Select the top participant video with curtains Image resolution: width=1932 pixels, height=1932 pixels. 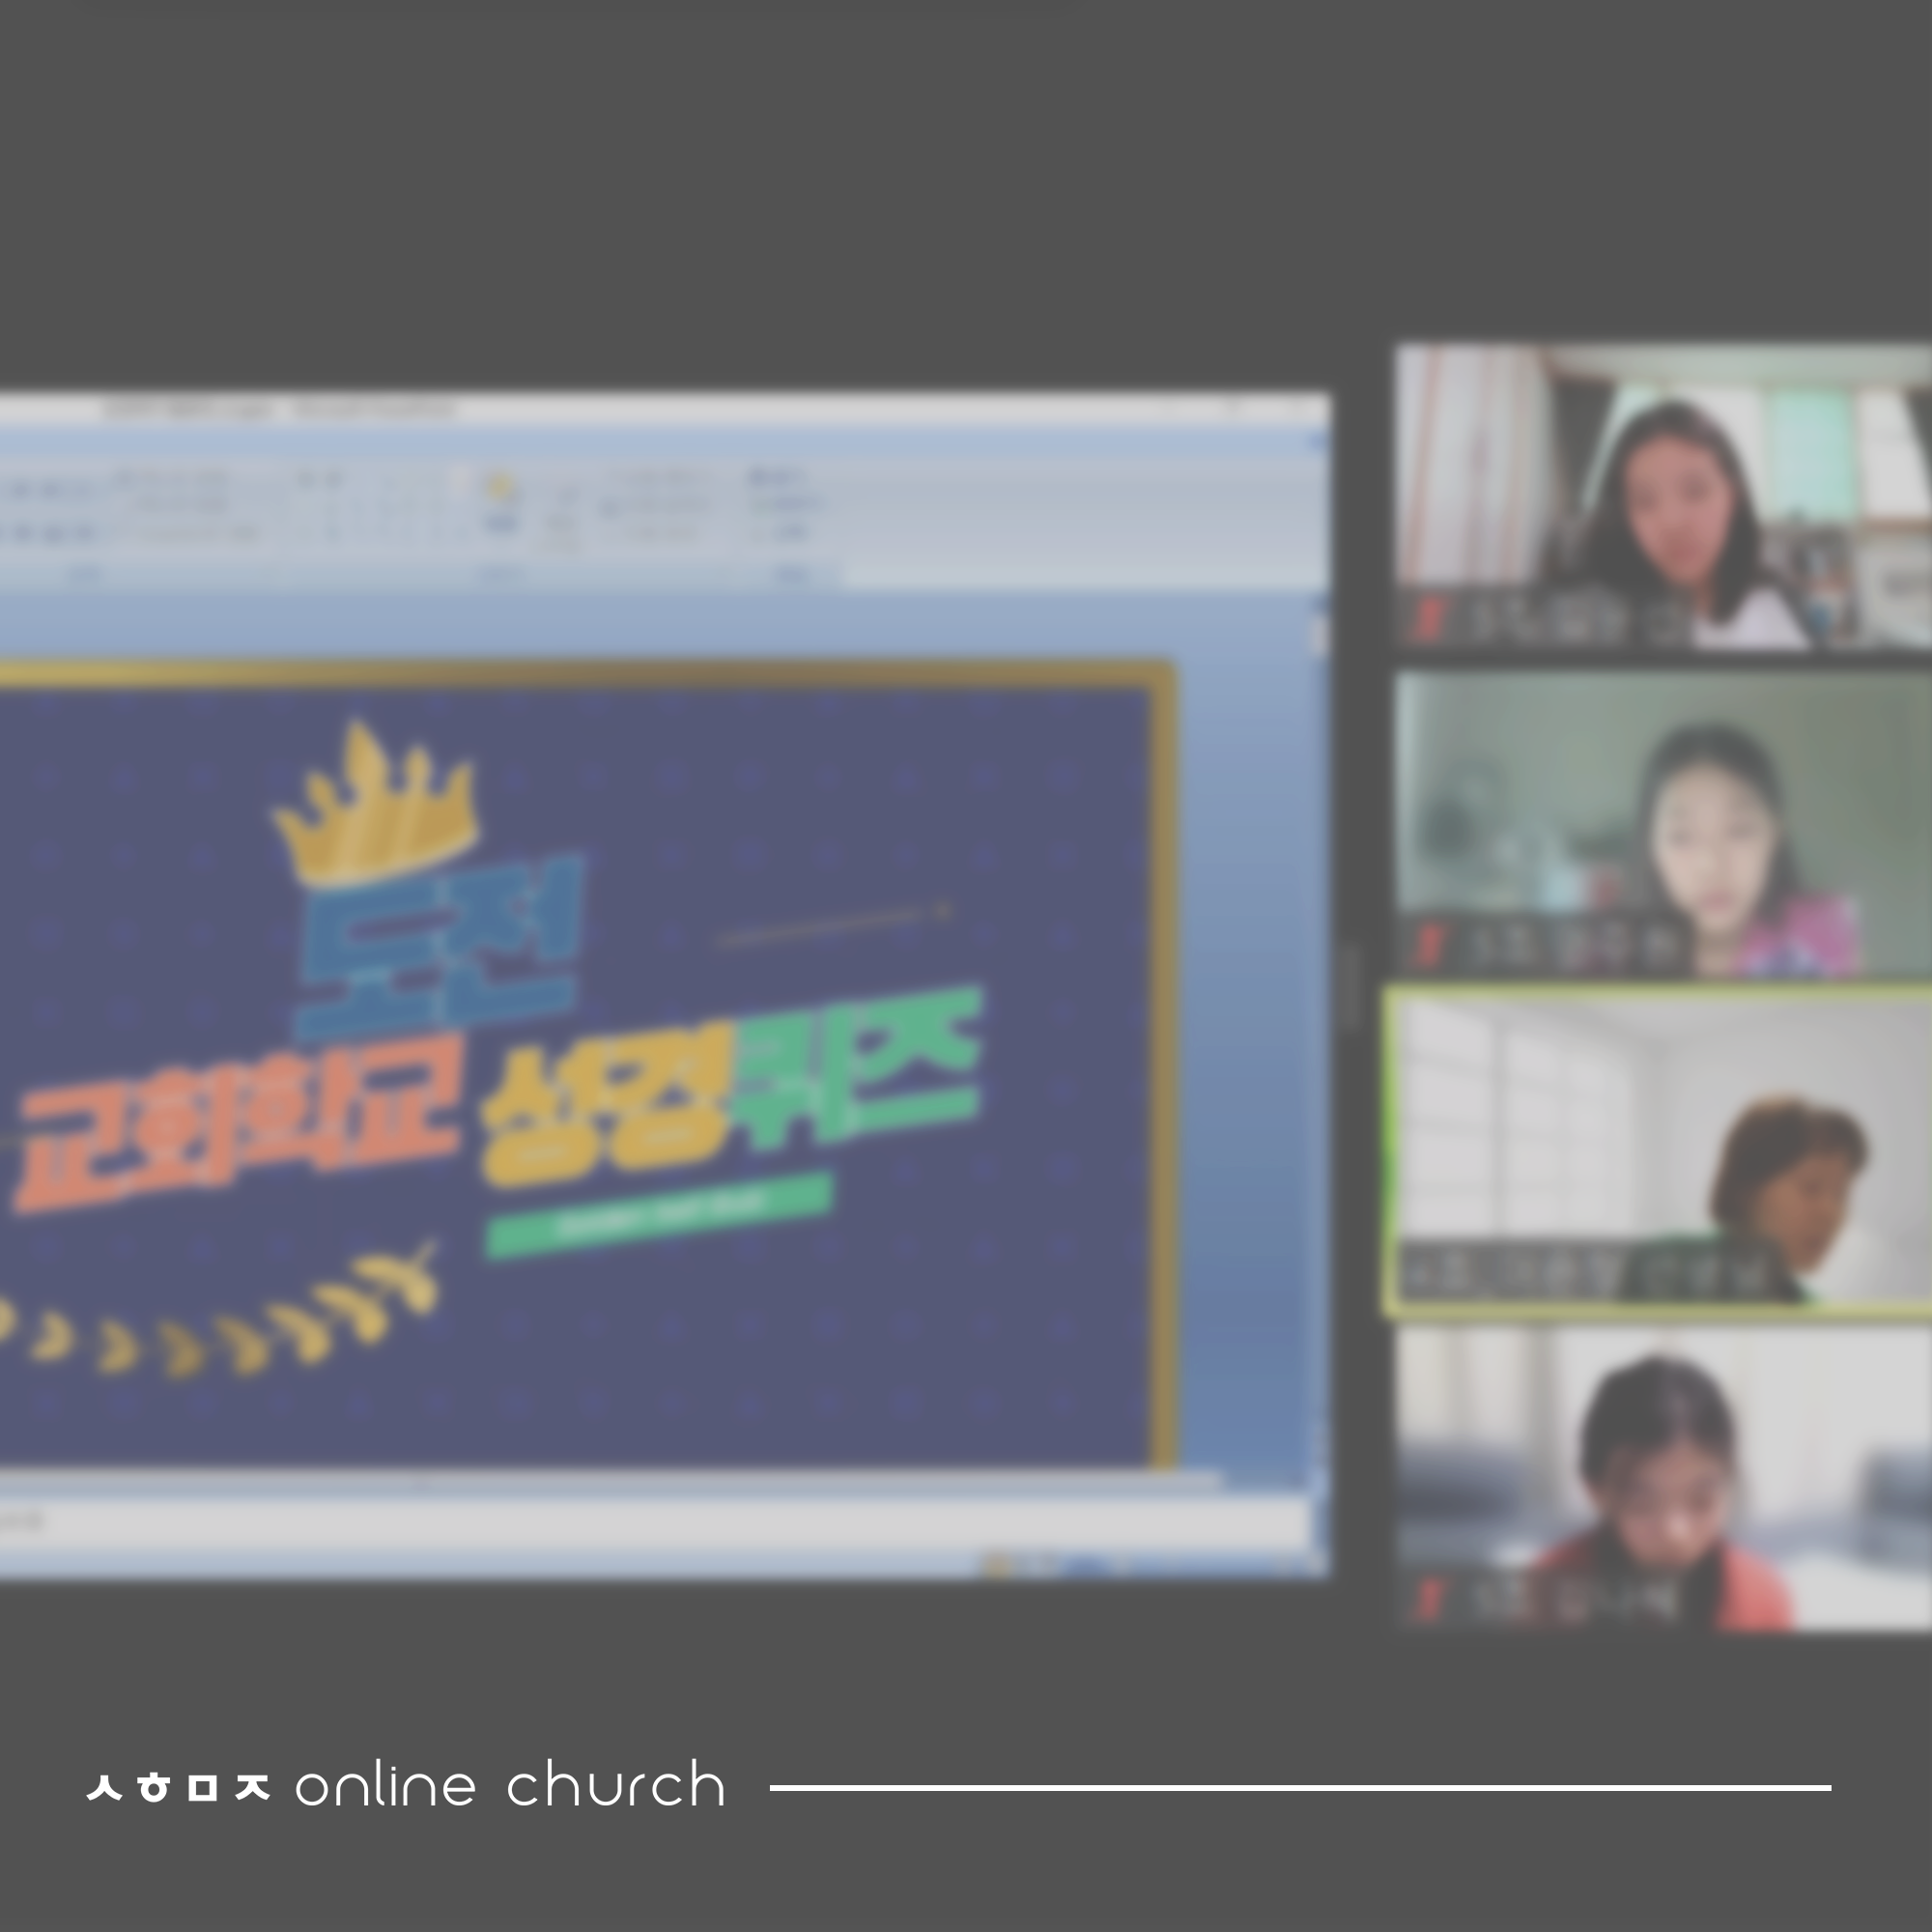tap(1663, 497)
